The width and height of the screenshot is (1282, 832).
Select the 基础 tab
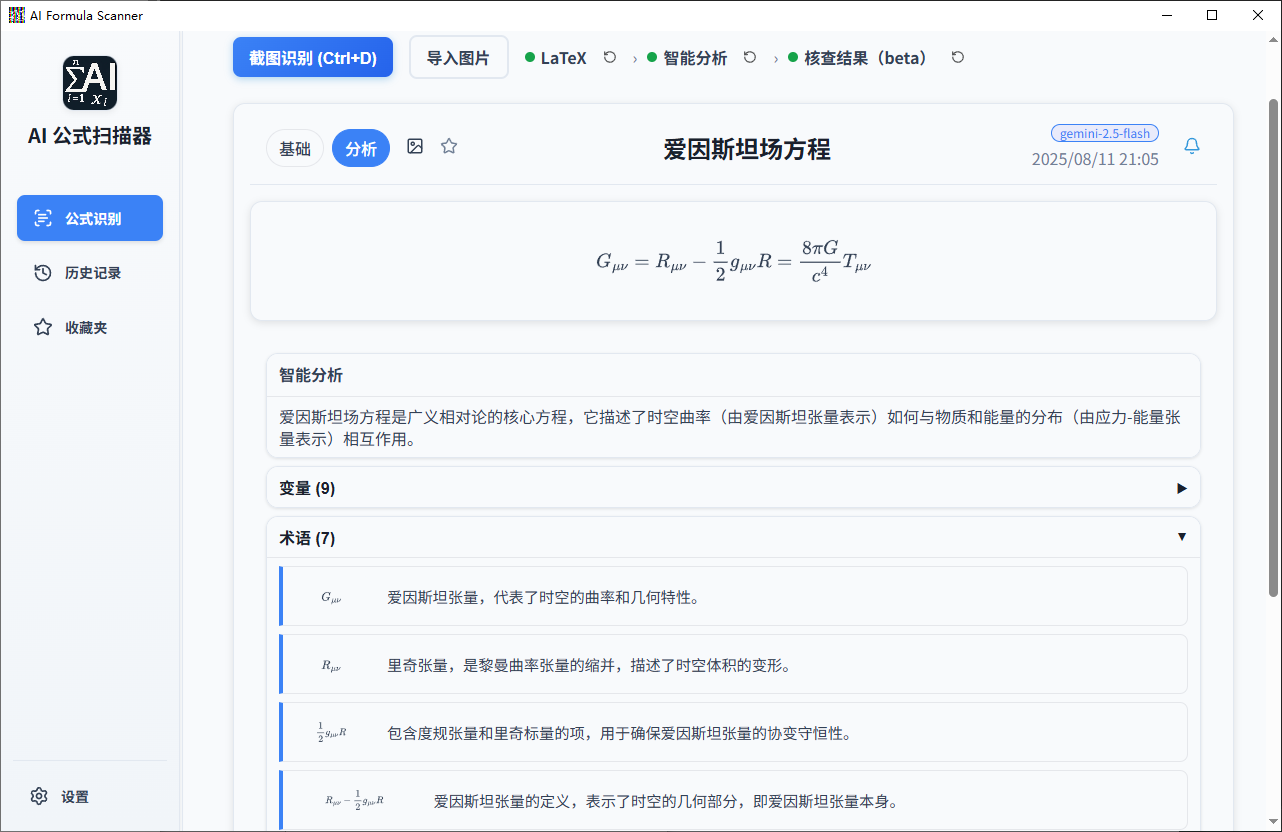[x=295, y=149]
